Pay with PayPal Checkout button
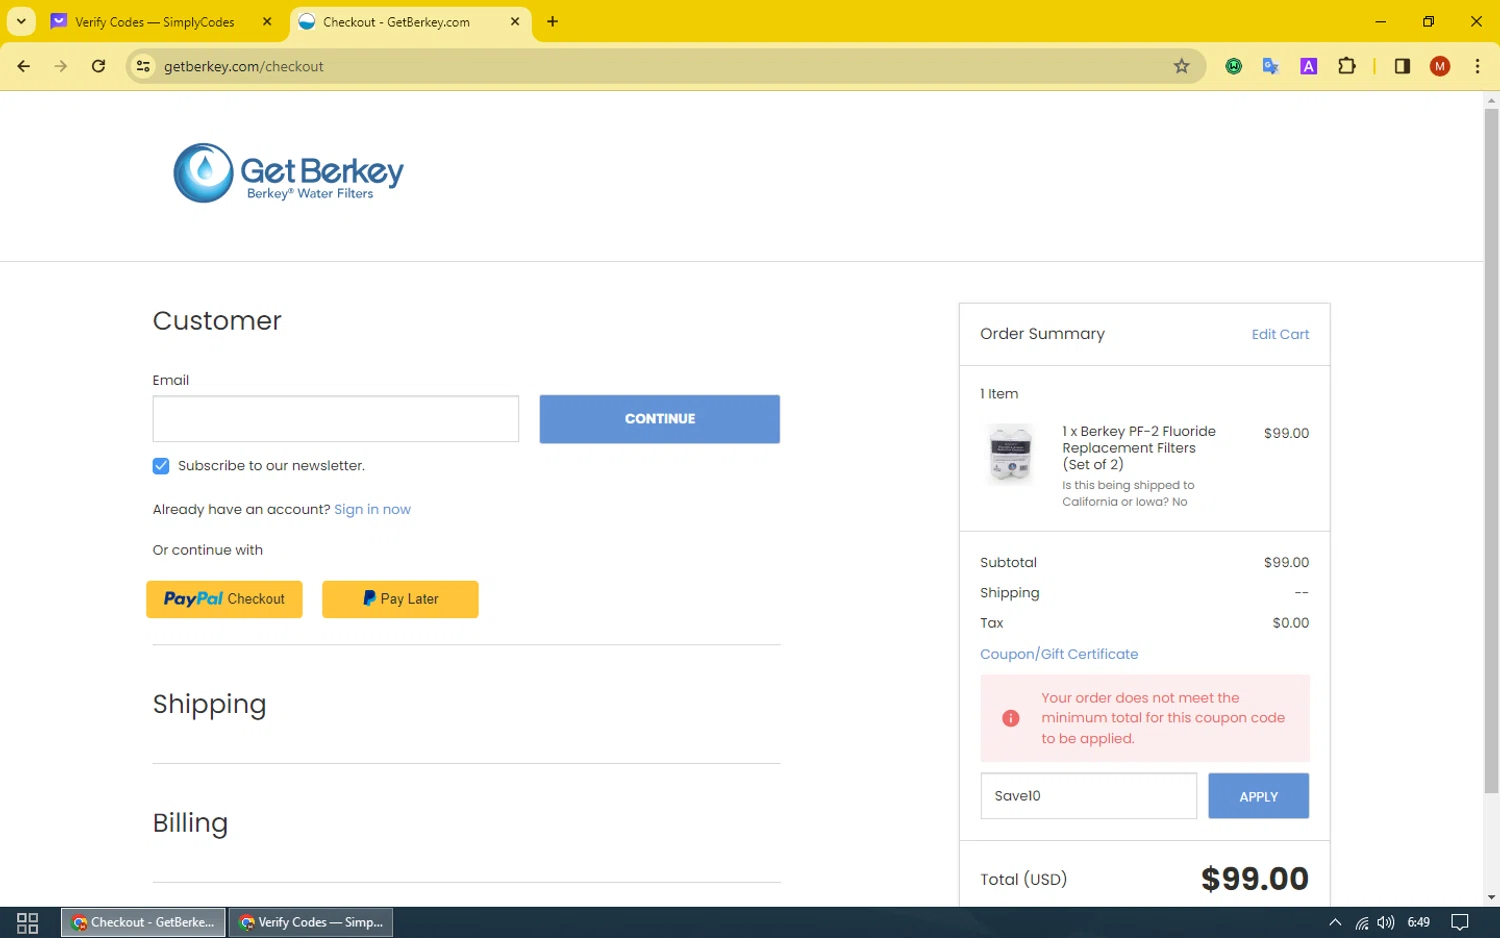This screenshot has height=938, width=1500. (224, 599)
